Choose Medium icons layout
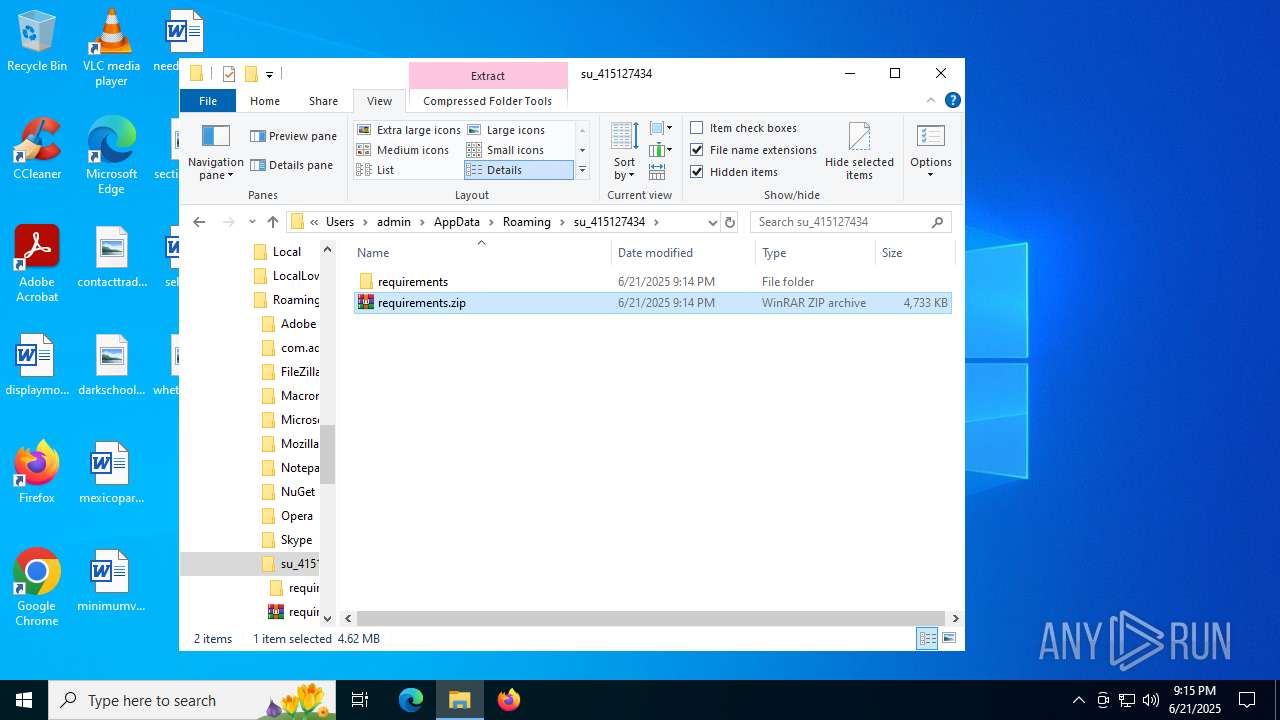Viewport: 1280px width, 720px height. [403, 150]
